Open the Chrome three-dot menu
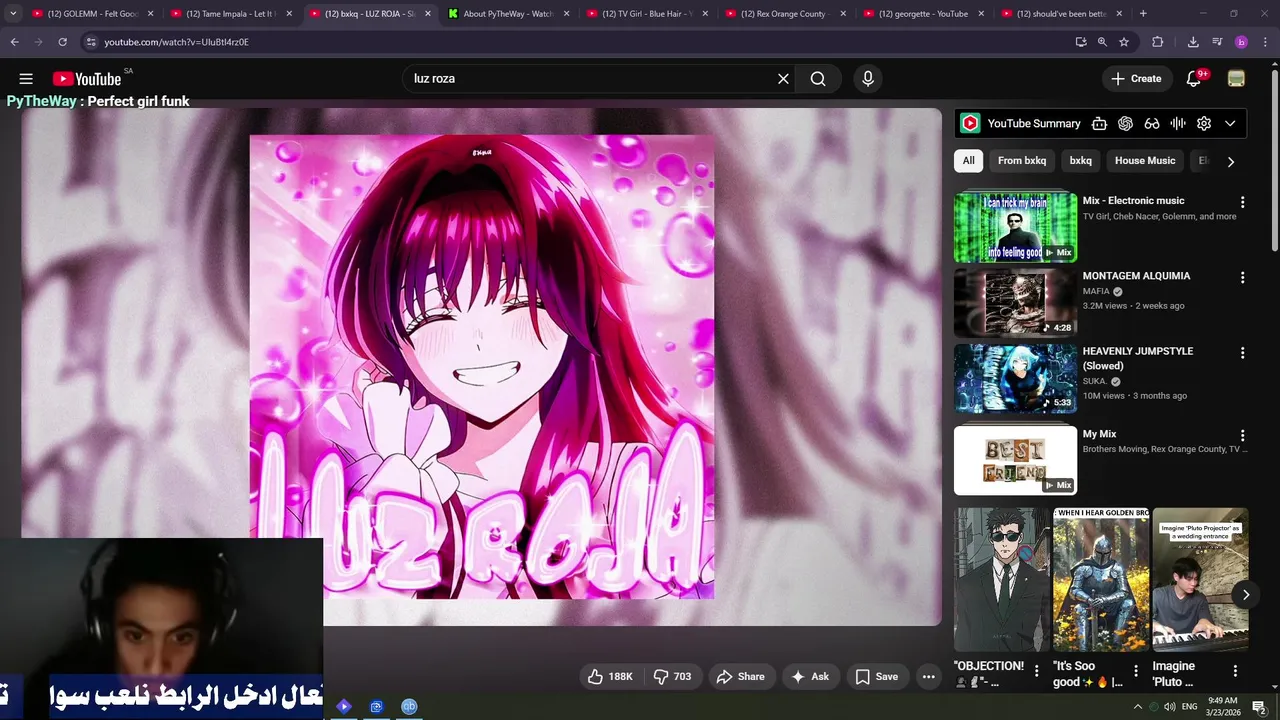 click(x=1265, y=42)
